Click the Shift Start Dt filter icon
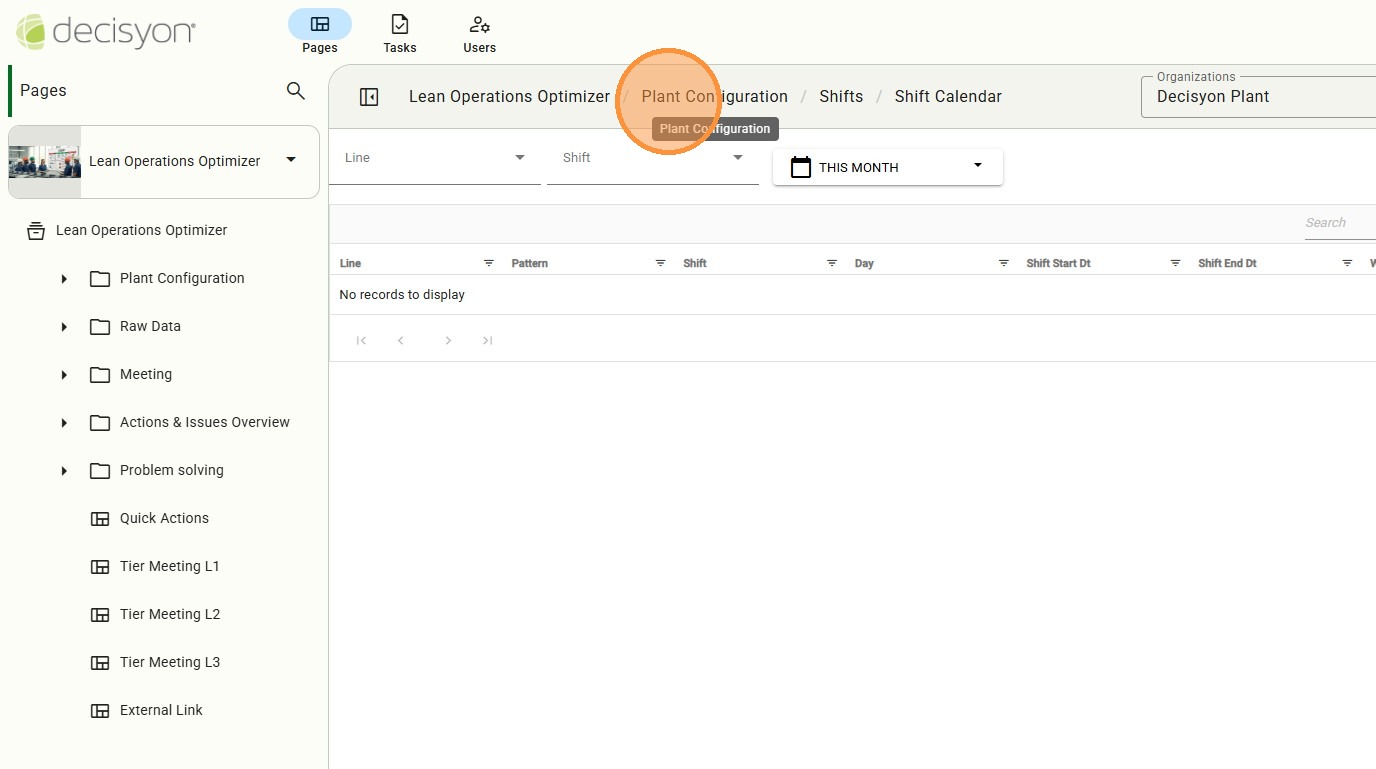The image size is (1376, 769). (x=1176, y=263)
